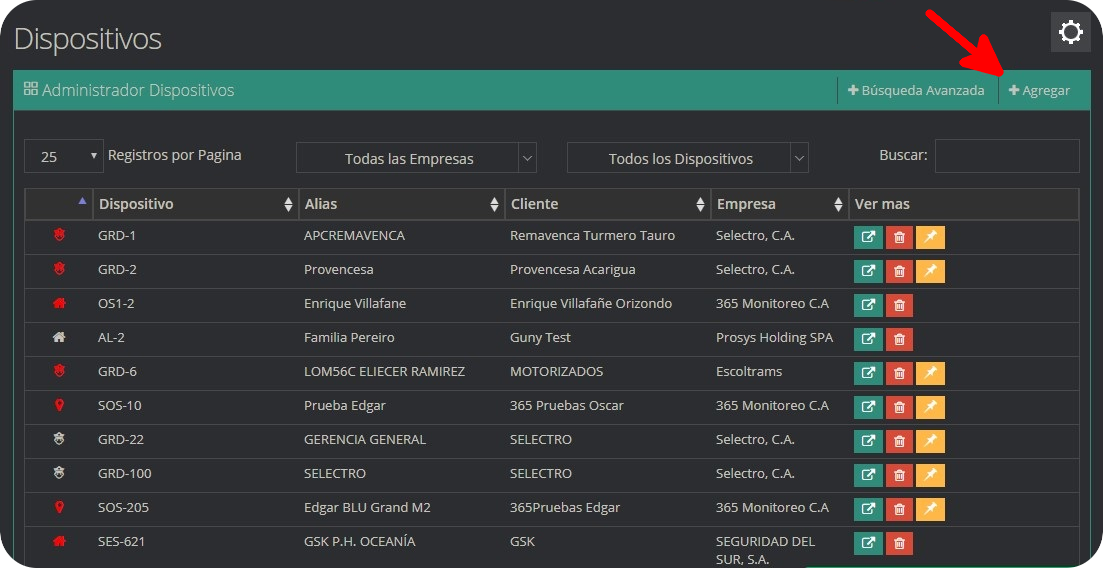The height and width of the screenshot is (568, 1103).
Task: Sort table by Empresa column
Action: coord(779,204)
